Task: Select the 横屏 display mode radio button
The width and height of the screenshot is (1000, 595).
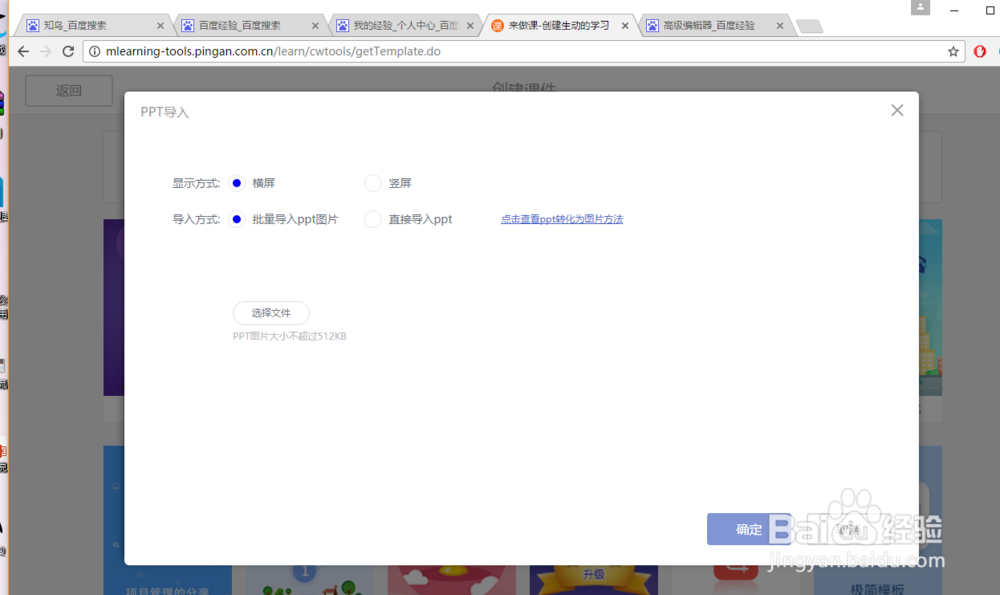Action: pos(237,183)
